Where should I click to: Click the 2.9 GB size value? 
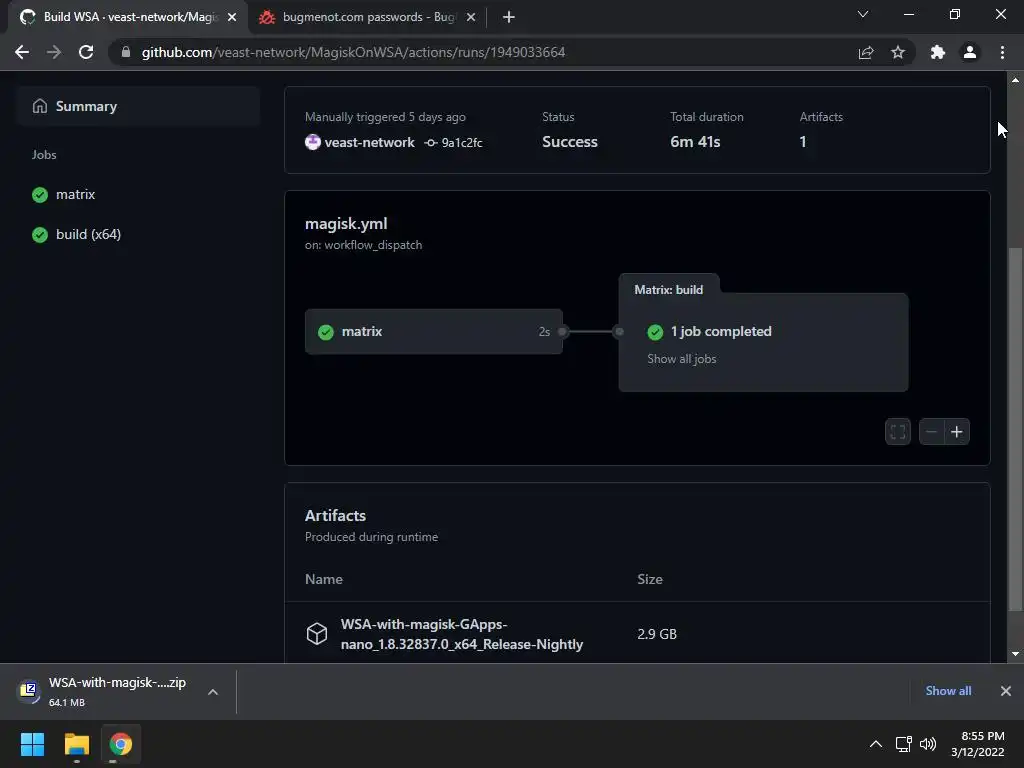pos(657,634)
